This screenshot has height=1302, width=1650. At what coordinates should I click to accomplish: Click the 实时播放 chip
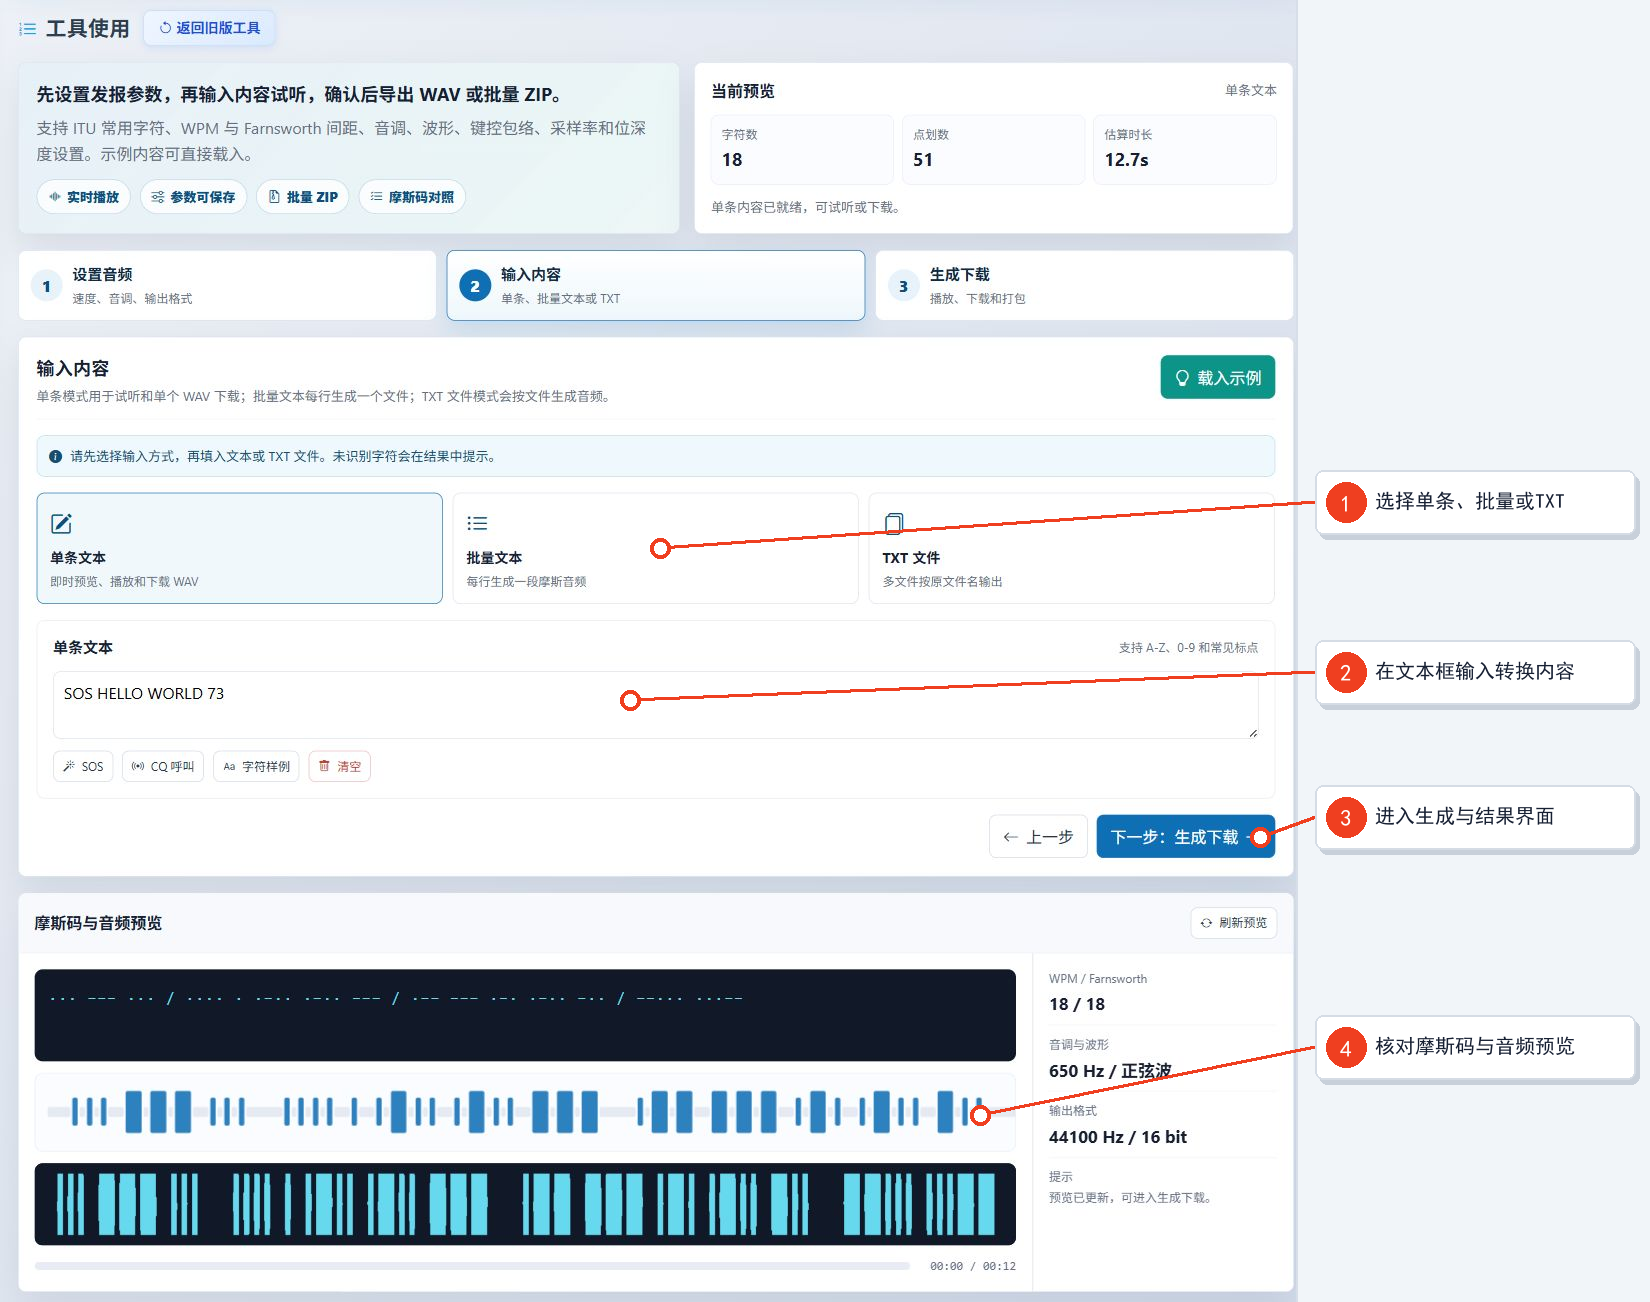click(x=84, y=197)
